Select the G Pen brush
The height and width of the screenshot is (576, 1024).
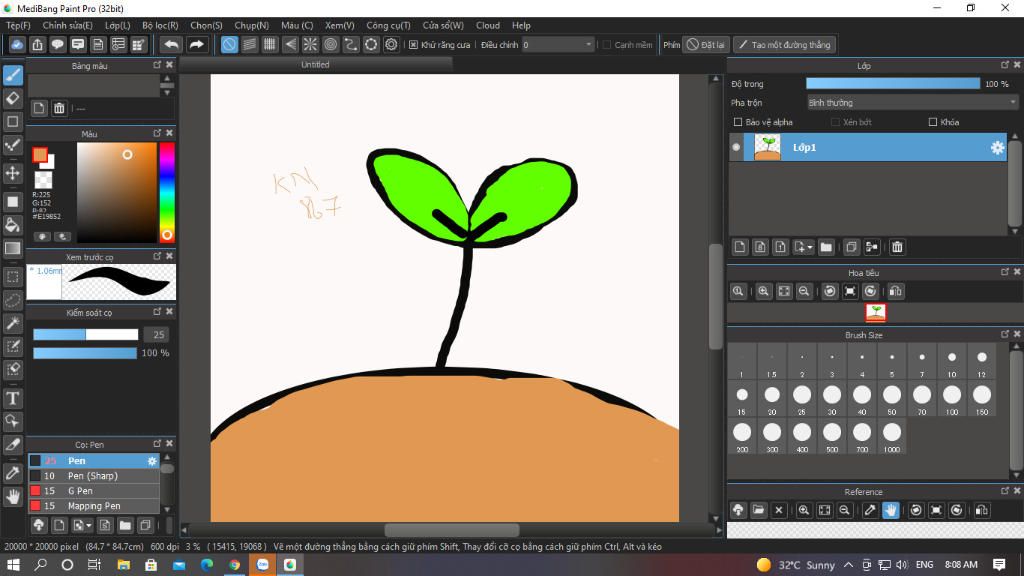(x=94, y=491)
